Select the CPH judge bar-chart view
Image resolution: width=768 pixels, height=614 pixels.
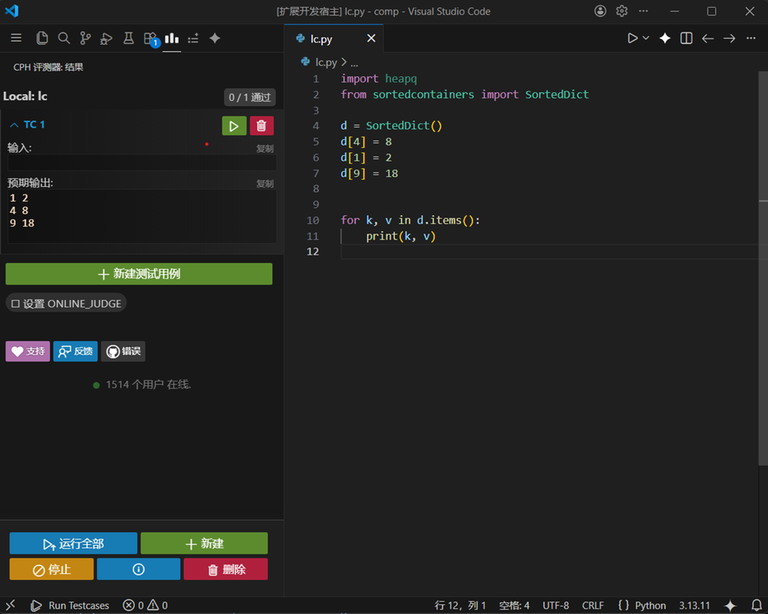[x=171, y=38]
